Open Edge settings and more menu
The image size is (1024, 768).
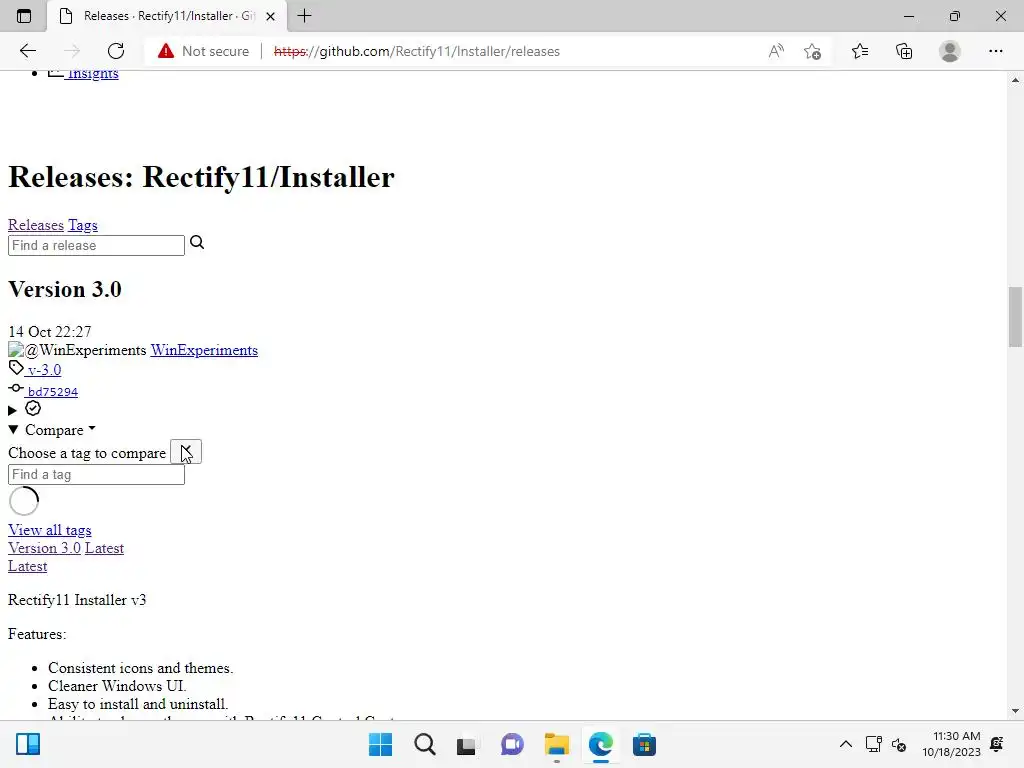coord(995,51)
